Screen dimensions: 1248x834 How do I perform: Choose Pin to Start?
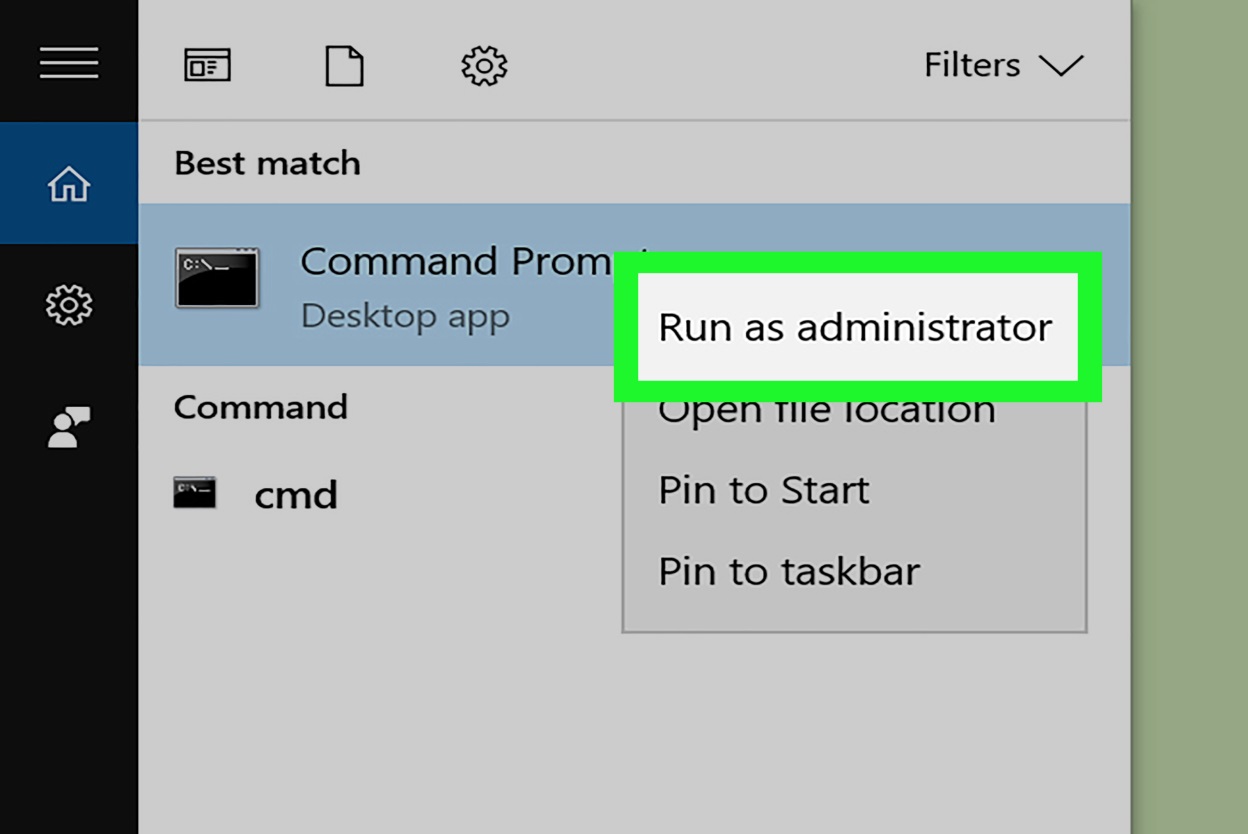click(764, 490)
